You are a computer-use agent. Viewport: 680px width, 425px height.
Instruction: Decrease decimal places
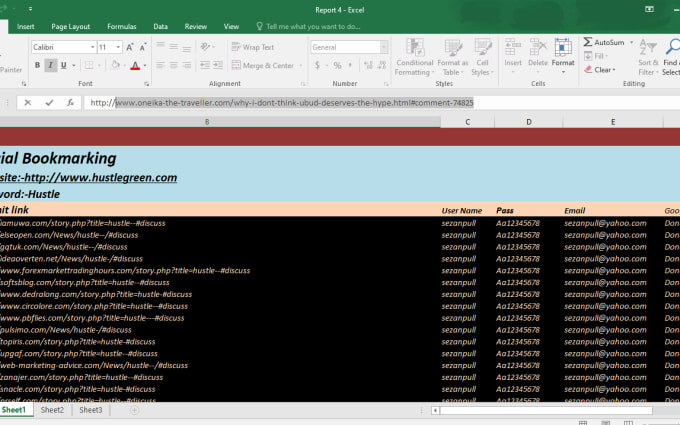click(x=382, y=65)
